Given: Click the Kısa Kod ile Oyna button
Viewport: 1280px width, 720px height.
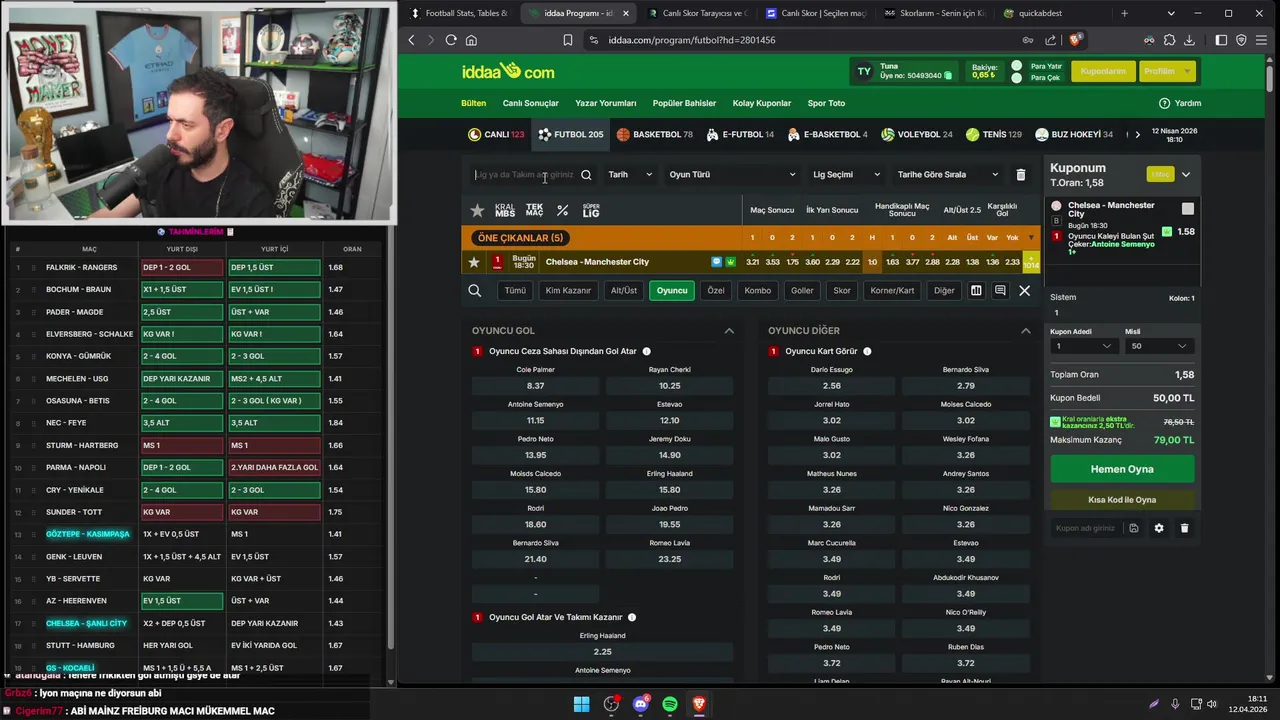Looking at the screenshot, I should click(x=1122, y=500).
